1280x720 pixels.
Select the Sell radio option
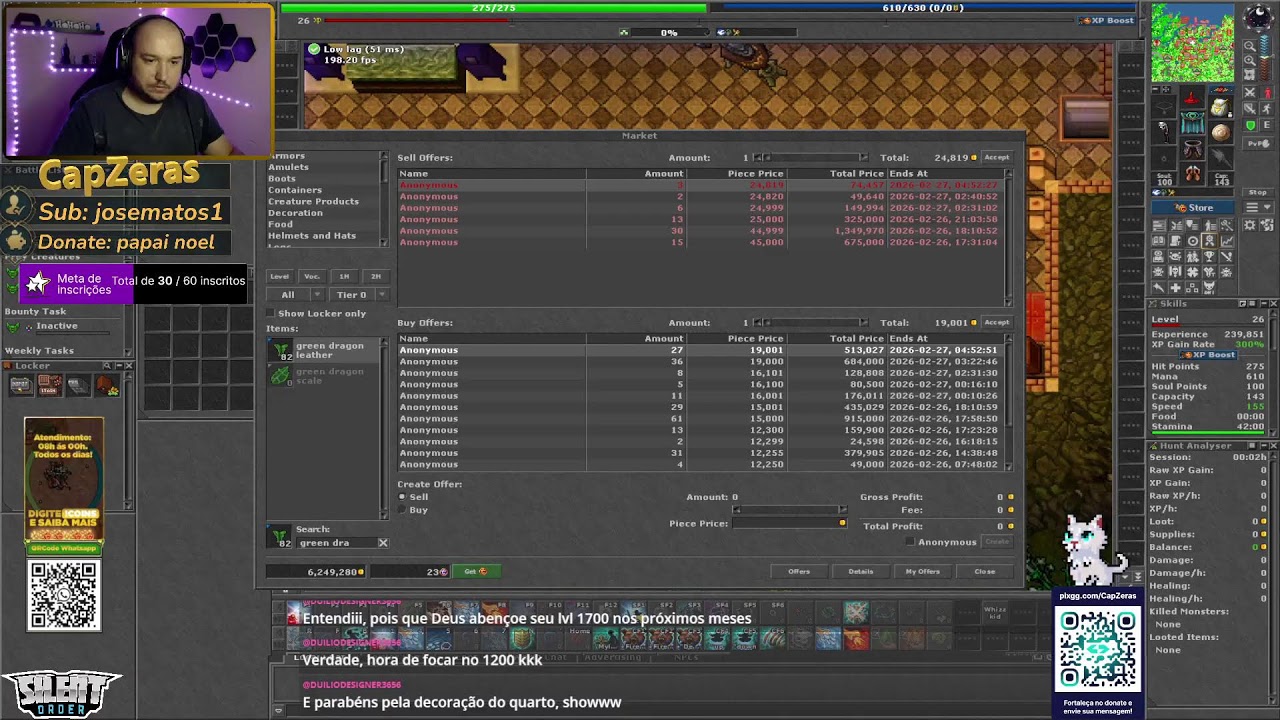[x=402, y=497]
